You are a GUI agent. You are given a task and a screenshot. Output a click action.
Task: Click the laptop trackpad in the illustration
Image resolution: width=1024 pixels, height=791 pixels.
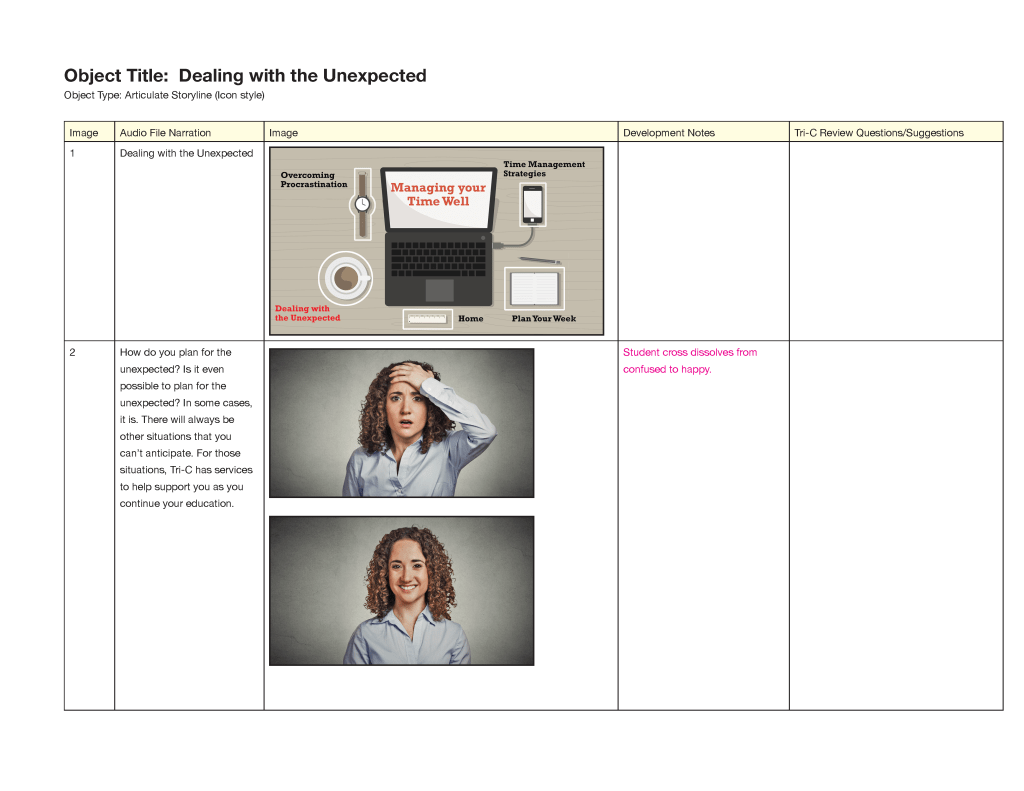pos(439,290)
